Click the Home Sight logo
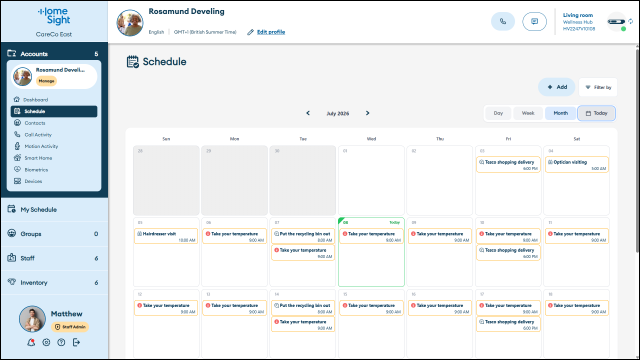This screenshot has width=640, height=360. click(x=54, y=16)
